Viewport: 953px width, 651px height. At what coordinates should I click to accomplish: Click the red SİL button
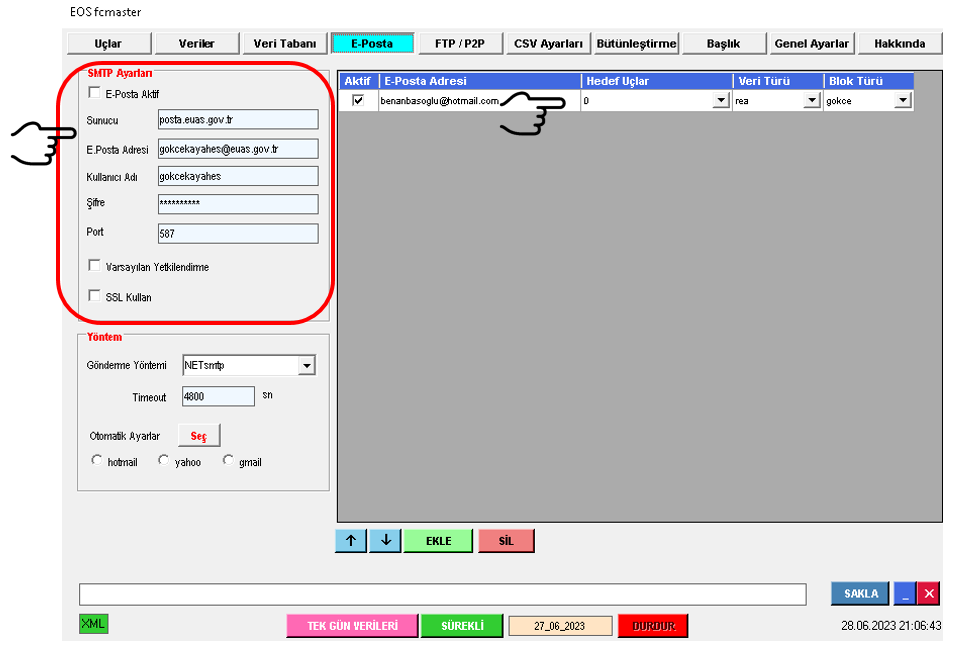point(506,540)
